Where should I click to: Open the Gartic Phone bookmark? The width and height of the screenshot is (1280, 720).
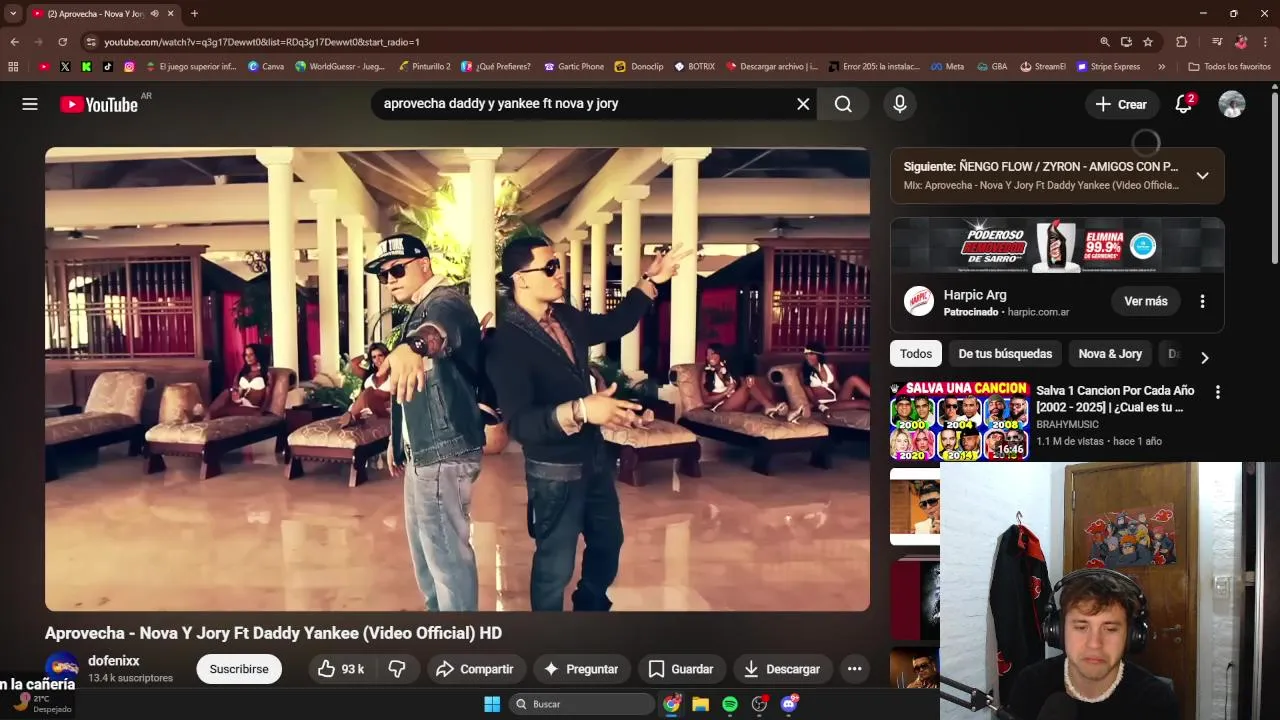[574, 67]
